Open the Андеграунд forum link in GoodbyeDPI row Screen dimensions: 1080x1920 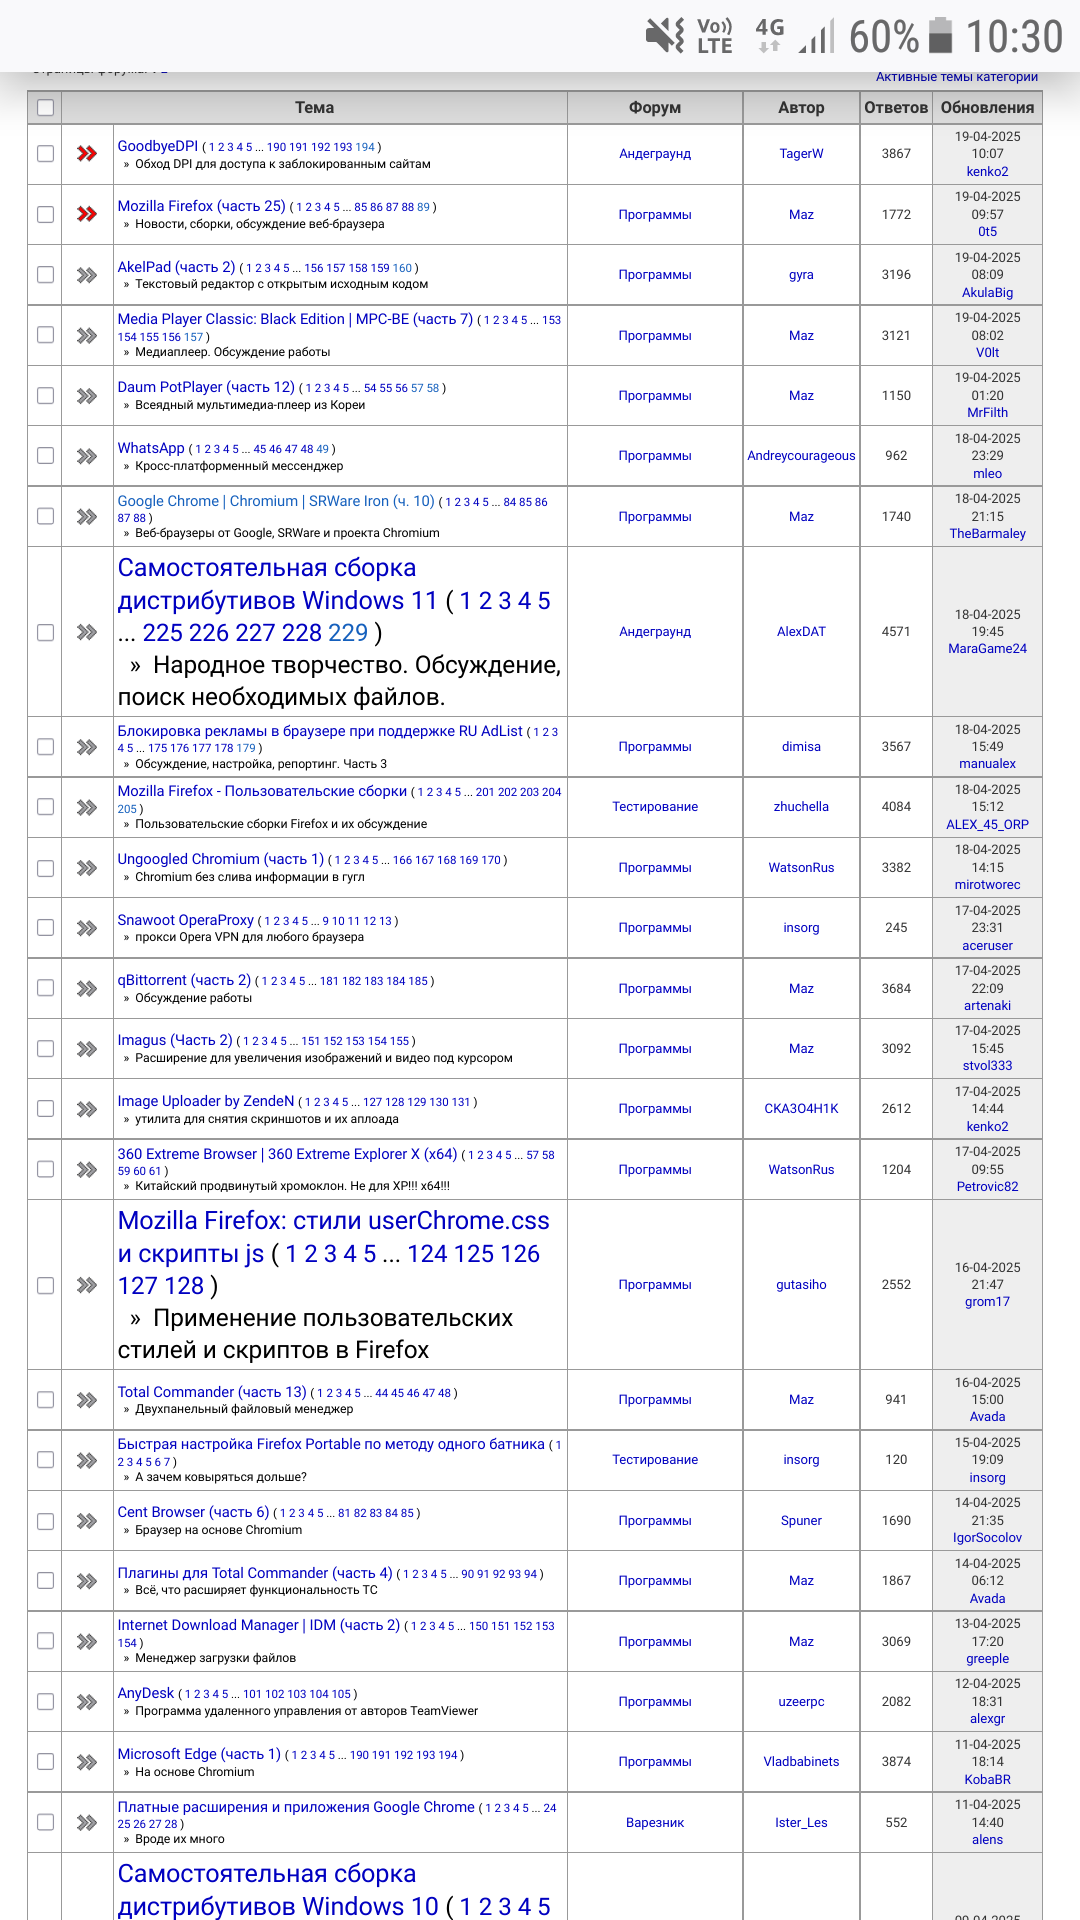(x=655, y=154)
